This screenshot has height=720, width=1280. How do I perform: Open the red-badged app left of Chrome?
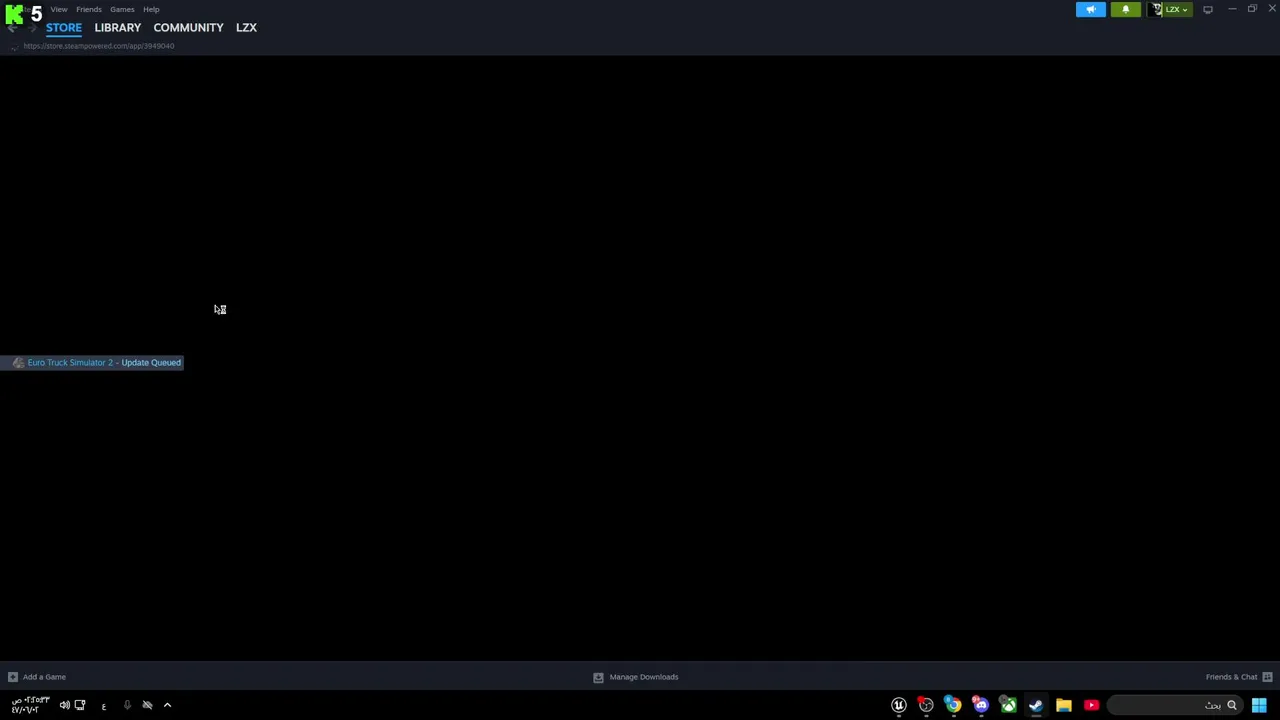pos(926,706)
